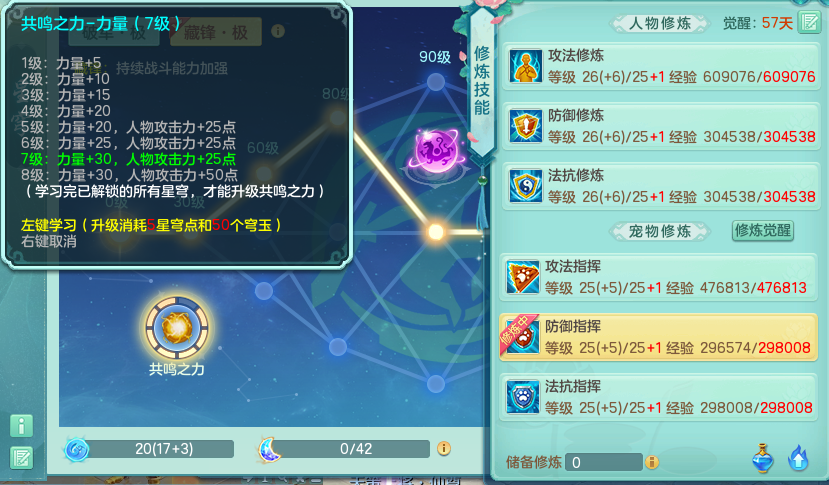The width and height of the screenshot is (829, 485).
Task: Select the 90级 star node
Action: pos(436,82)
